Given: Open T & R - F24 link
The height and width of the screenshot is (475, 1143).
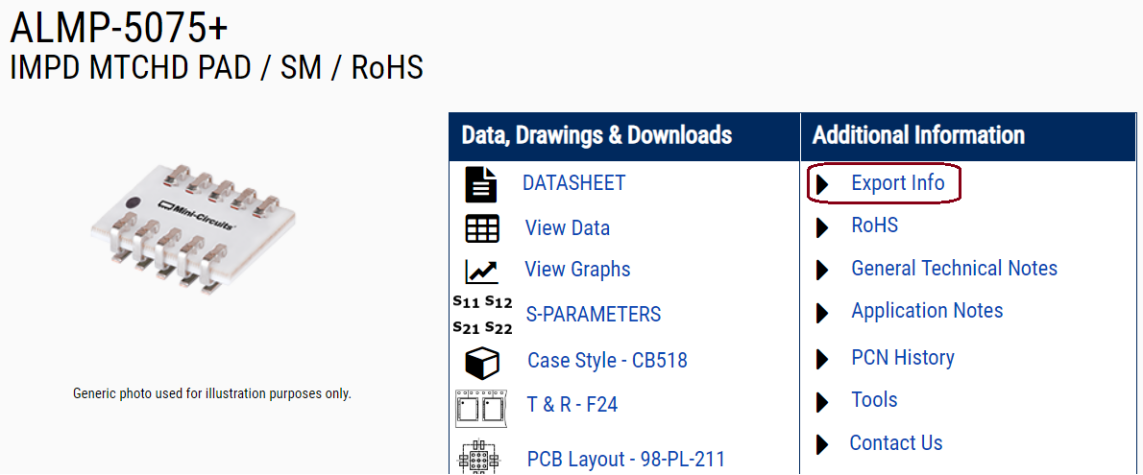Looking at the screenshot, I should click(x=572, y=404).
